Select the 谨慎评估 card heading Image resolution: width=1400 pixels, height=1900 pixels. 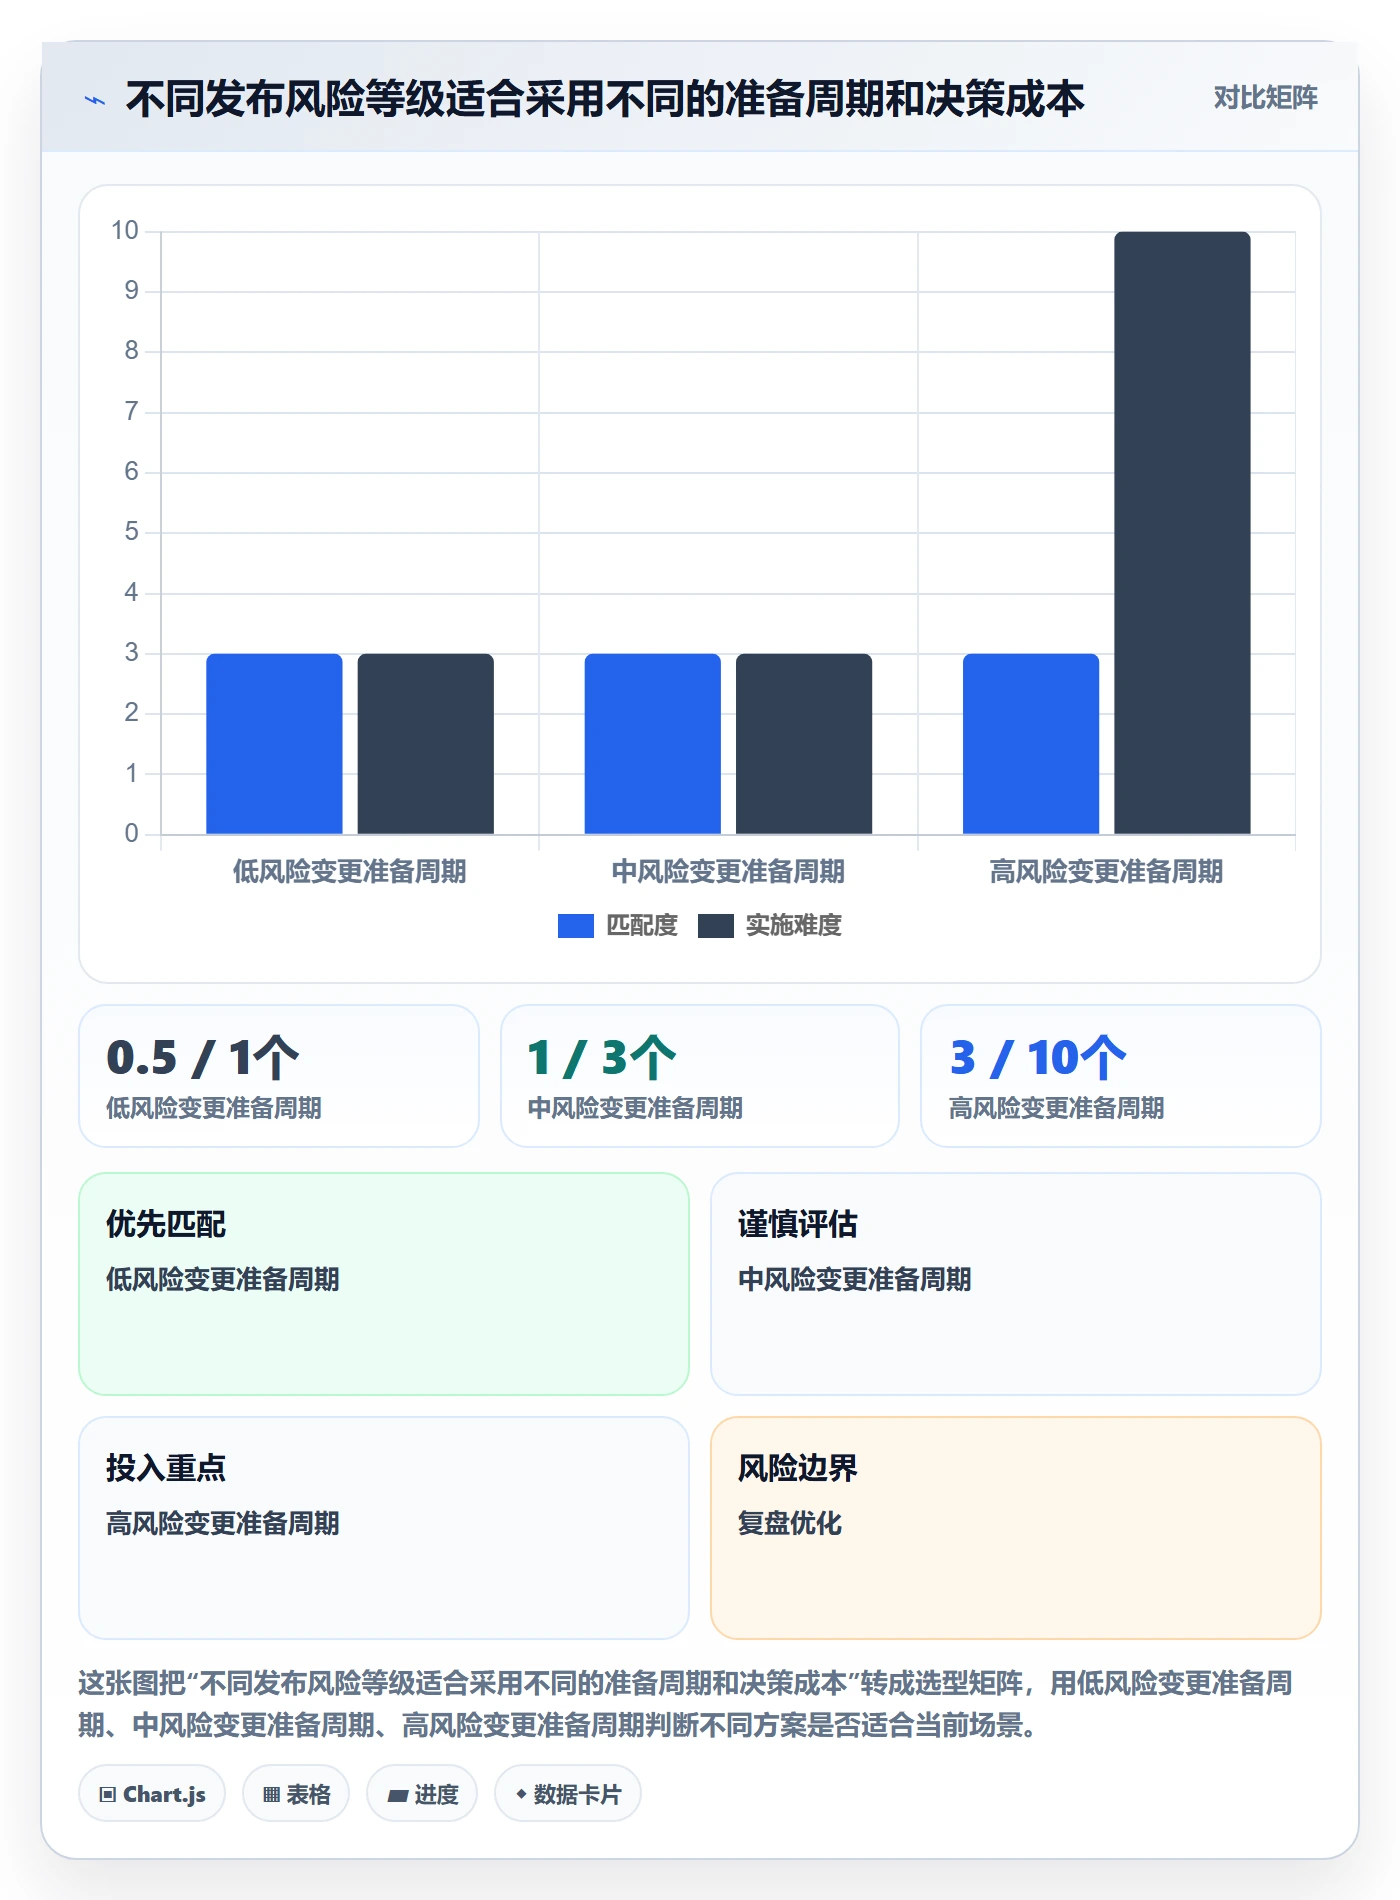(798, 1224)
